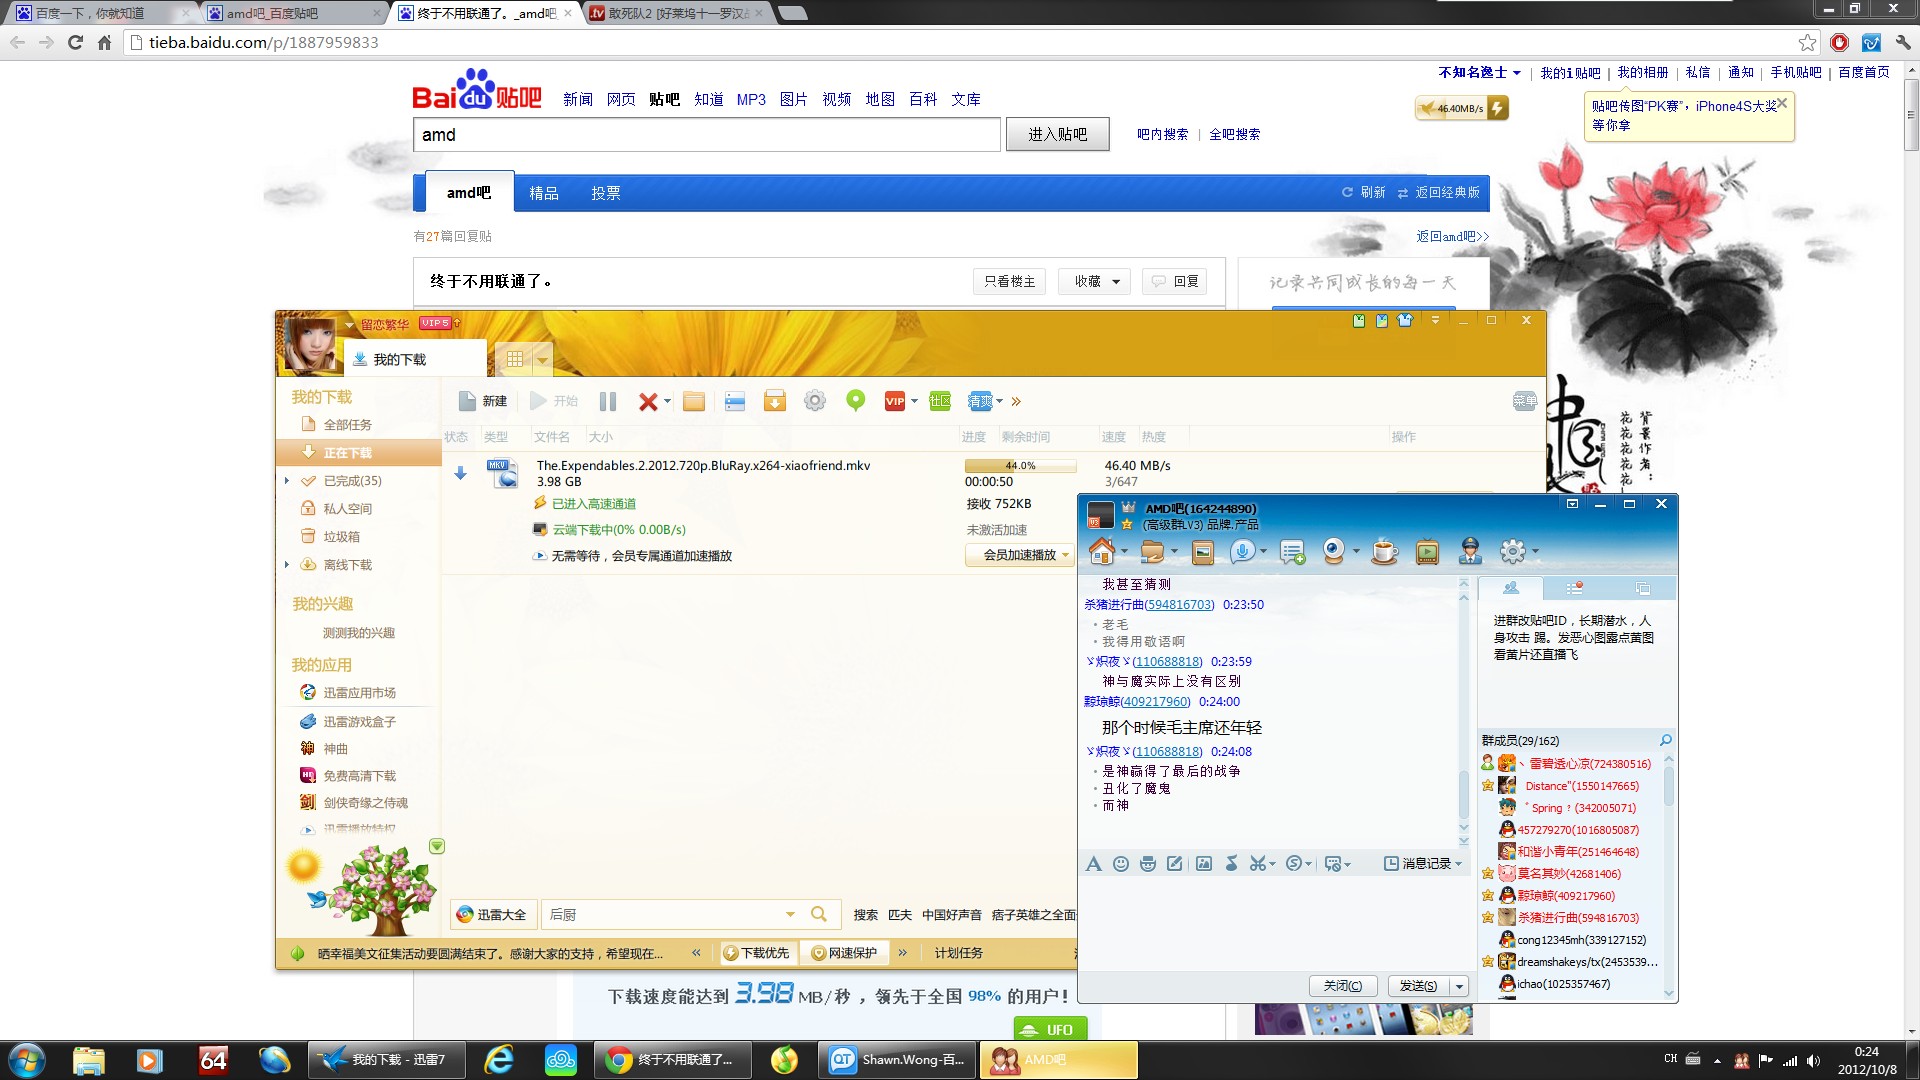Screen dimensions: 1920x1080
Task: Expand the 已完成(35) tree arrow
Action: pyautogui.click(x=287, y=481)
